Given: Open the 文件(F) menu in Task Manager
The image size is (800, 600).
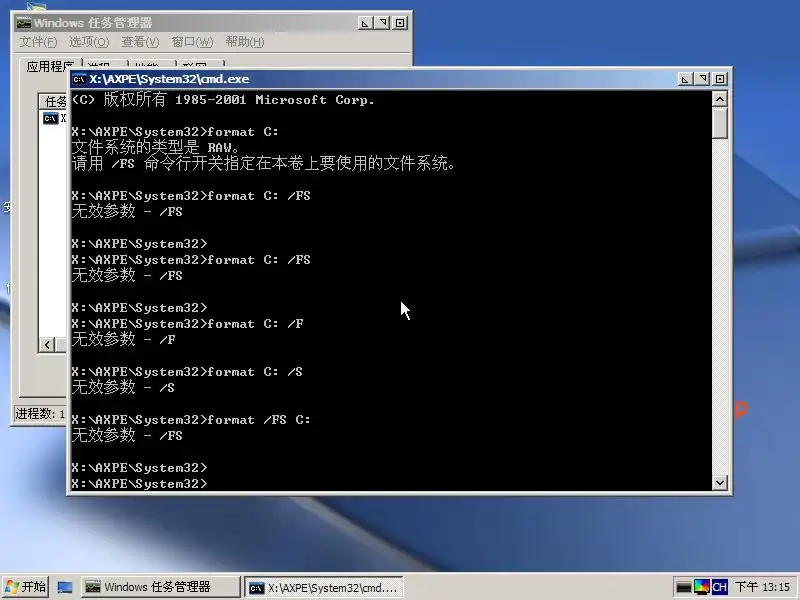Looking at the screenshot, I should [x=38, y=42].
